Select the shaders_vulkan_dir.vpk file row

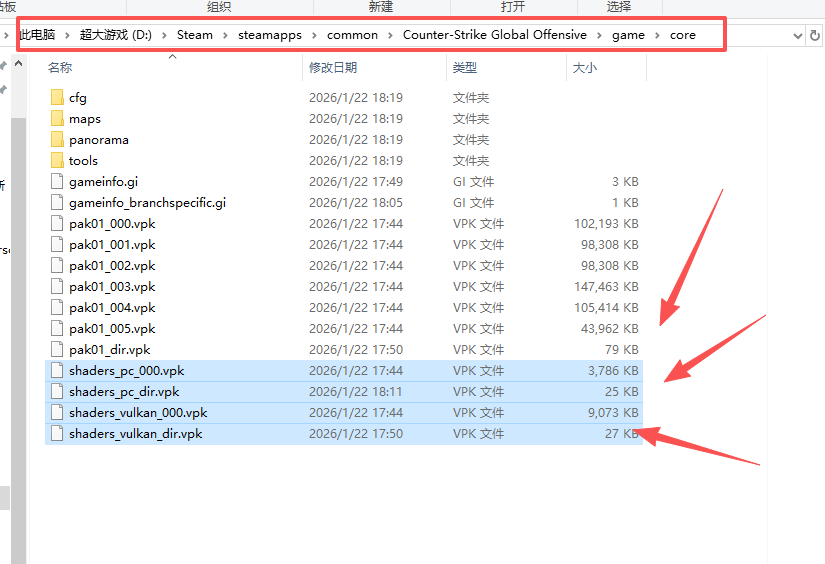[135, 434]
